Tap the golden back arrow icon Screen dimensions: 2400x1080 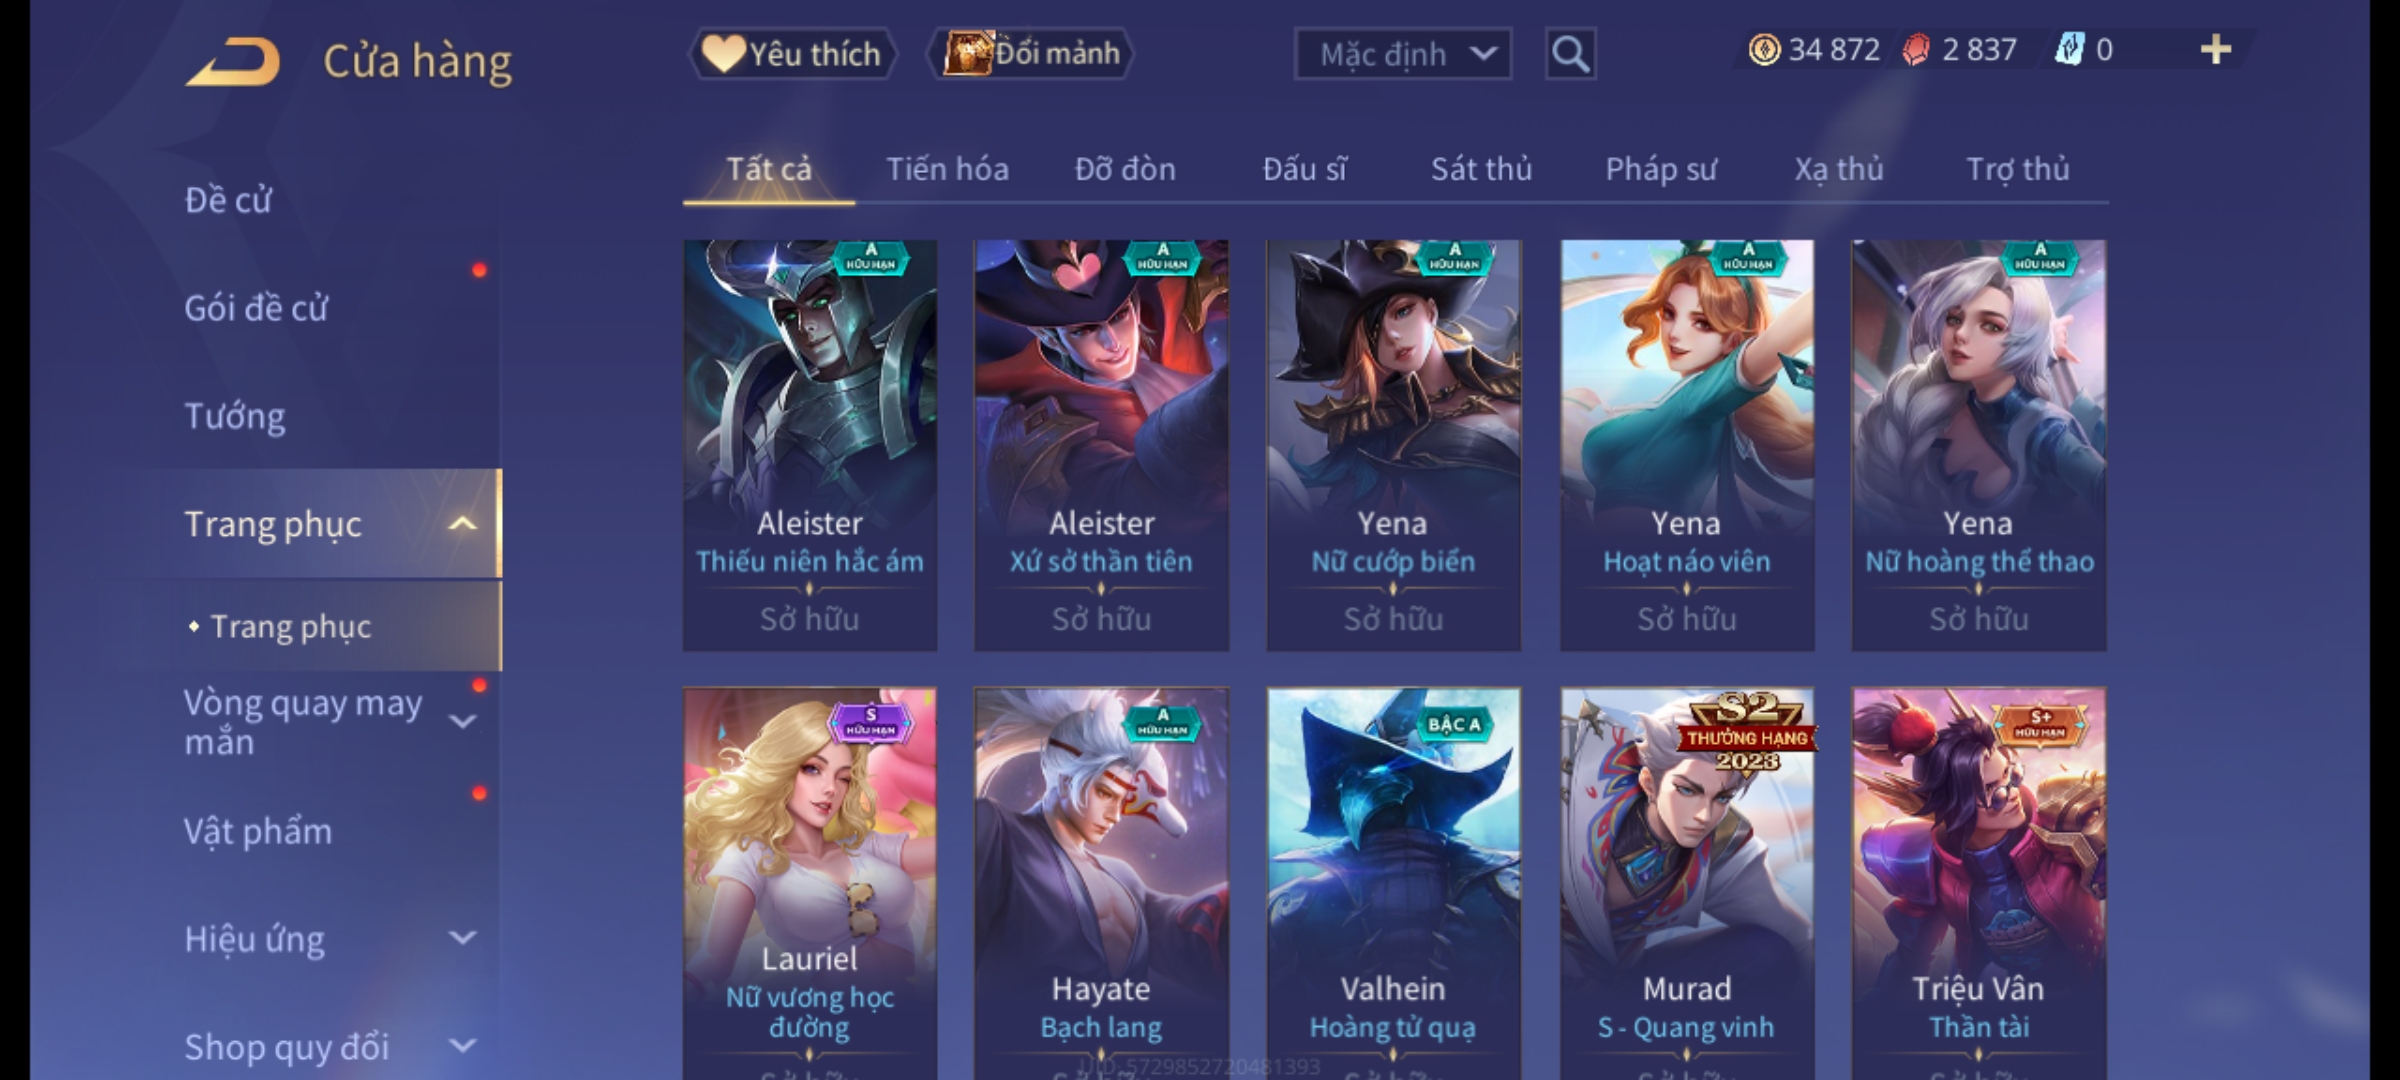click(x=232, y=62)
